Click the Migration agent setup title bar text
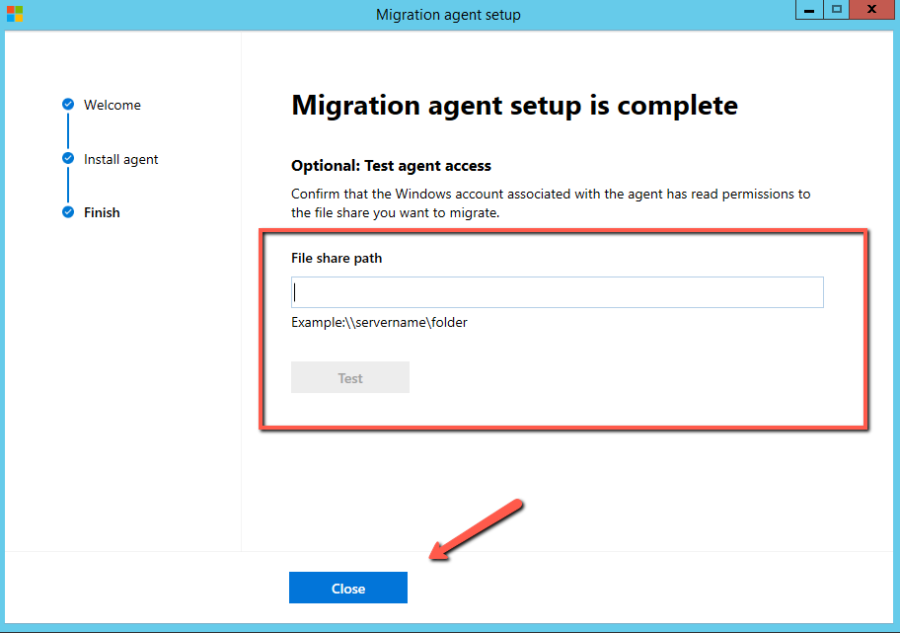This screenshot has height=633, width=900. coord(448,14)
